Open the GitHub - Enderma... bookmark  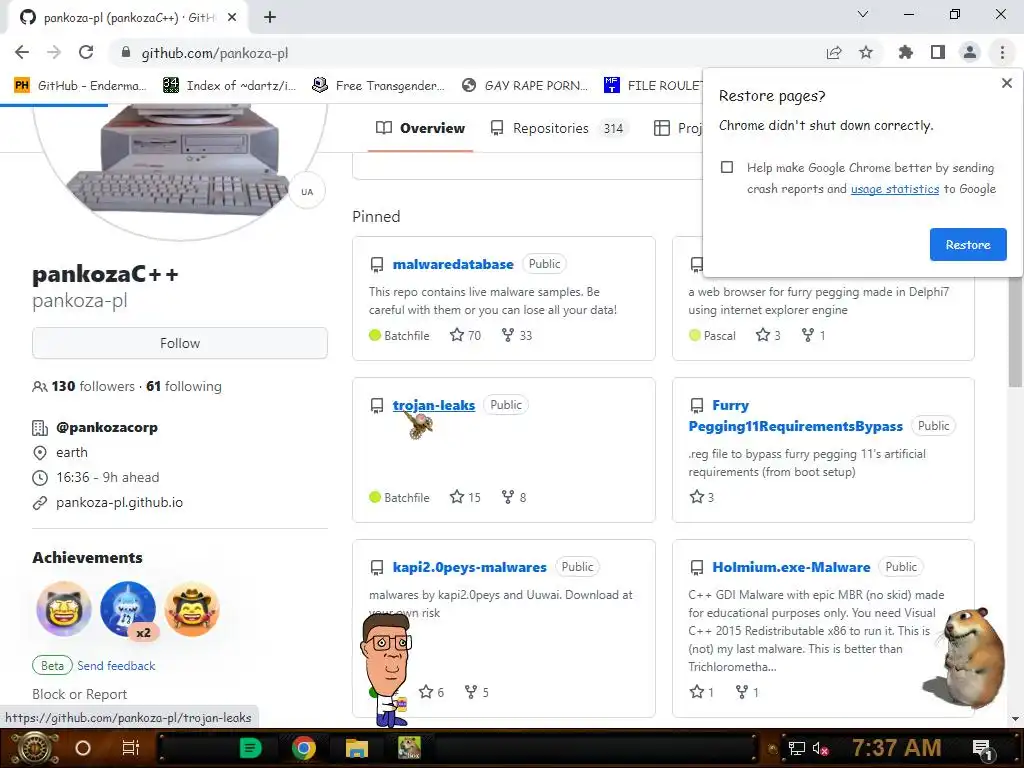tap(80, 85)
